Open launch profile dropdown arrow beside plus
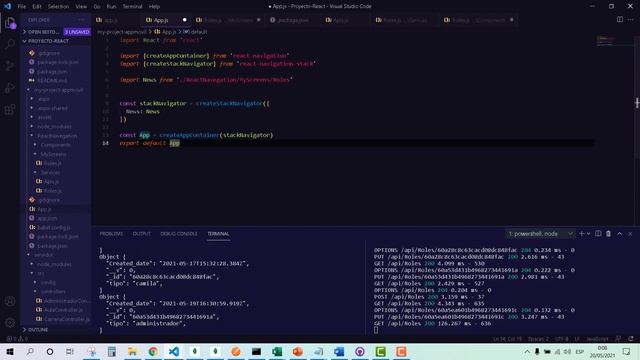The height and width of the screenshot is (360, 640). coord(589,233)
